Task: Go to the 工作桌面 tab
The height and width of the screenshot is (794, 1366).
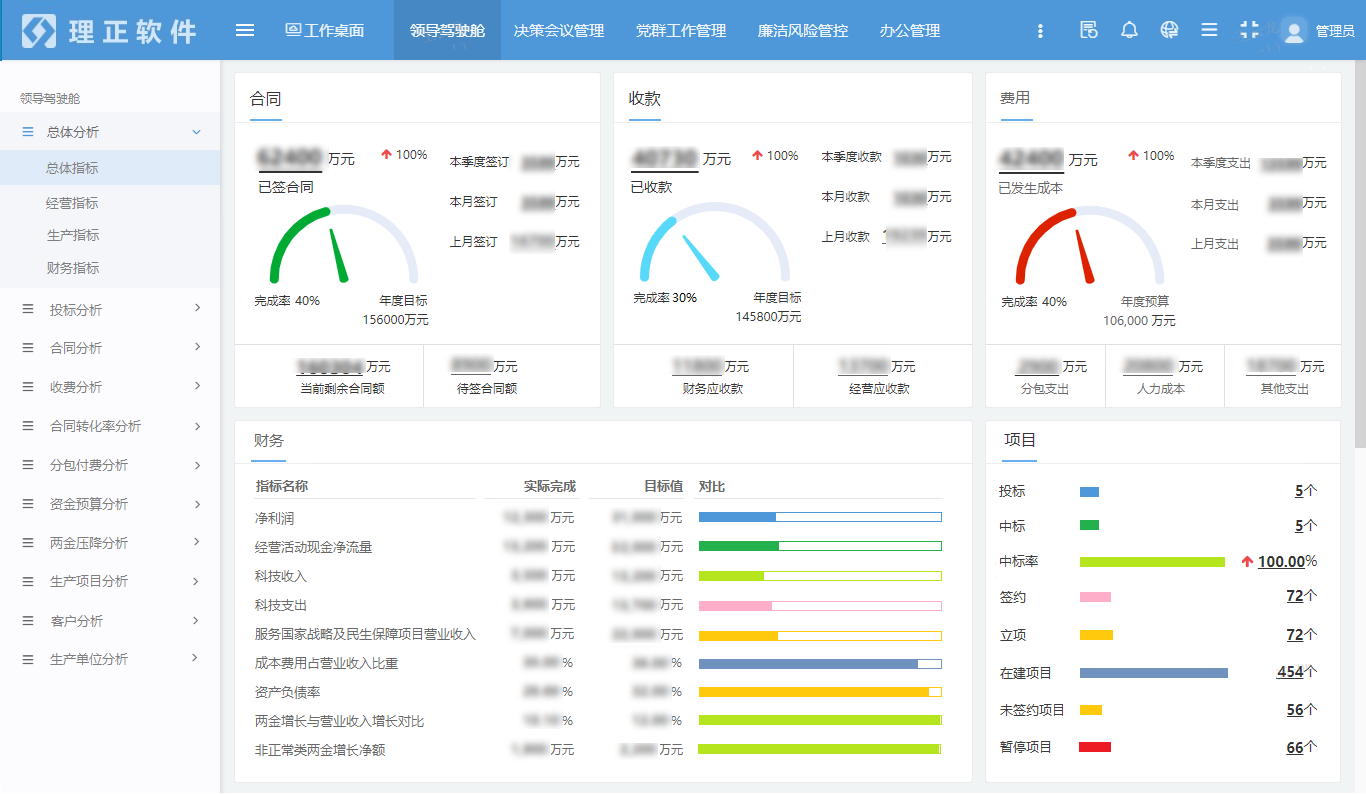Action: [x=325, y=31]
